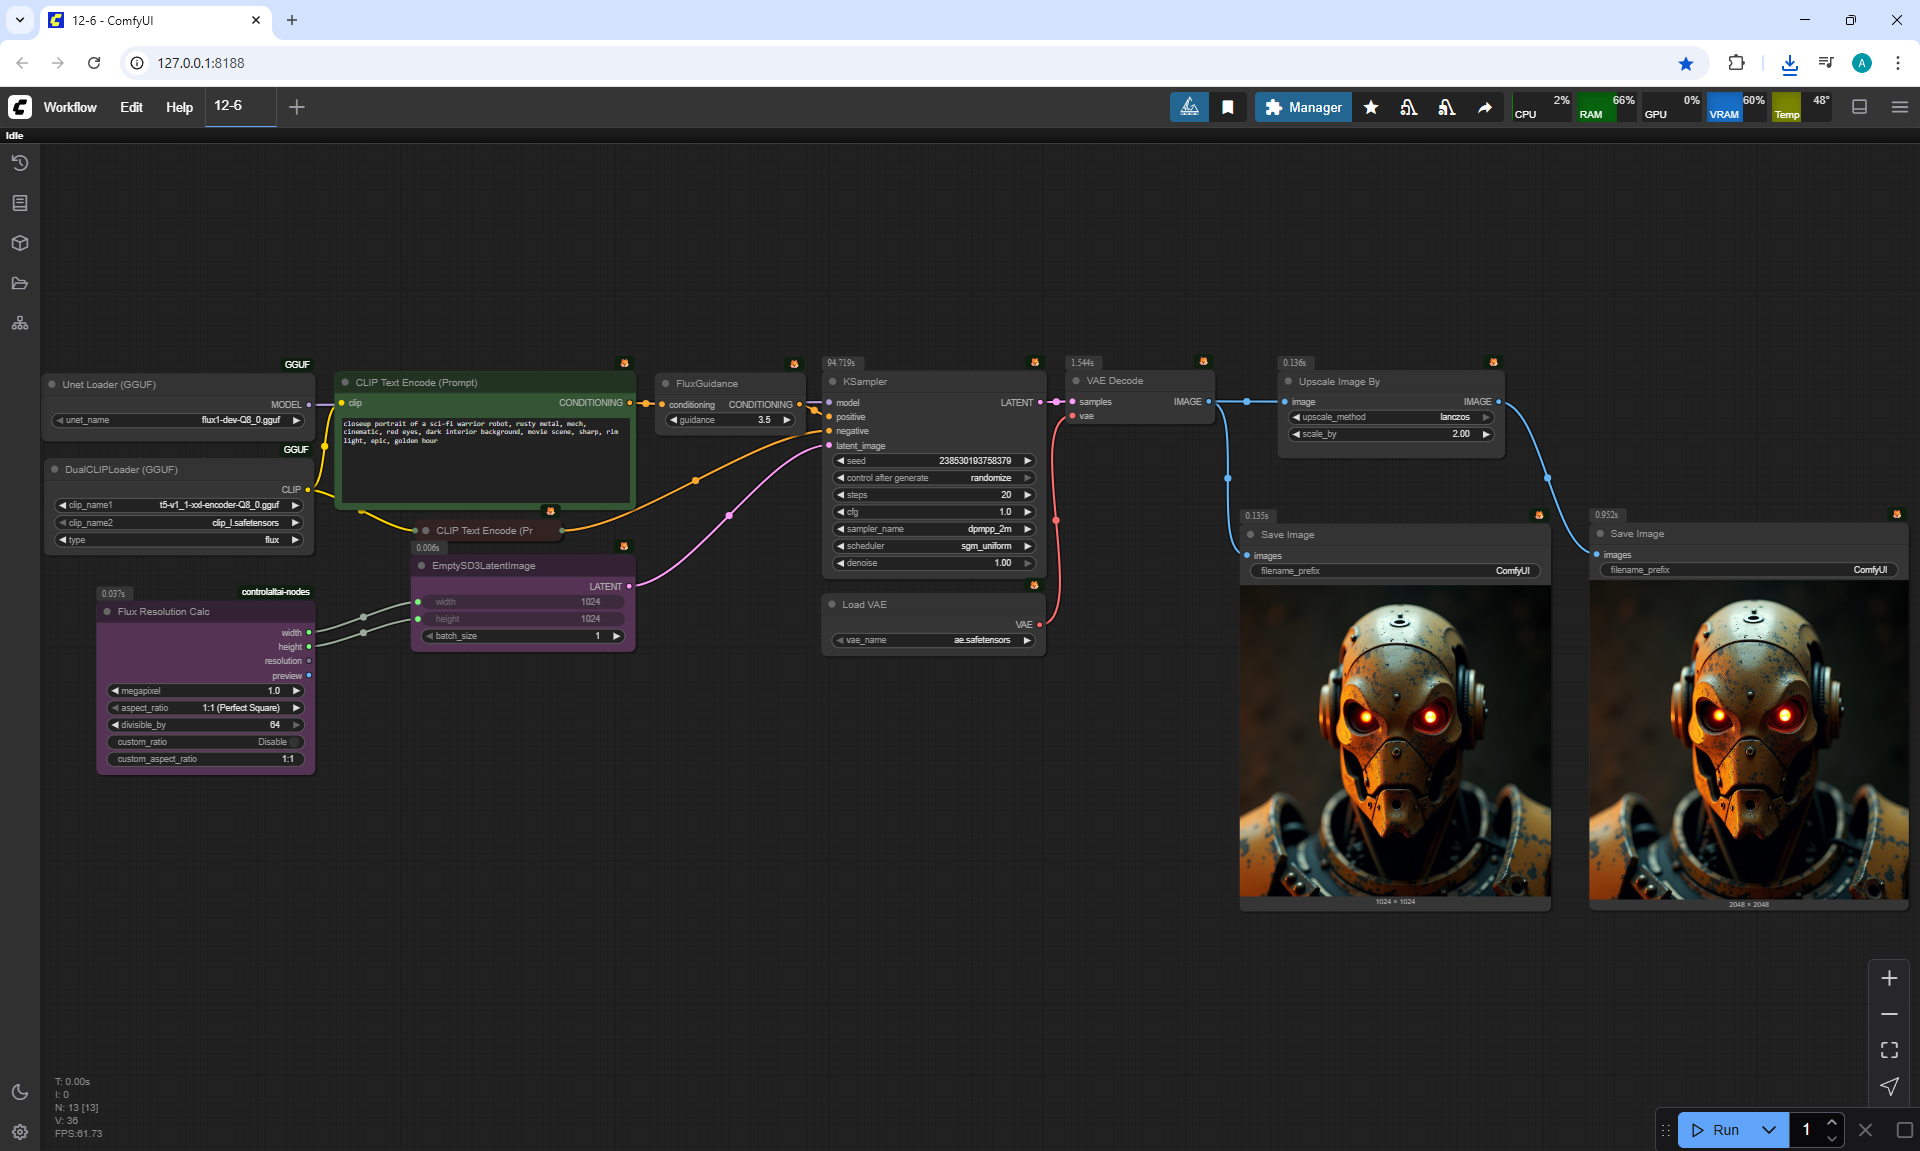Open the Run button dropdown arrow

point(1769,1130)
